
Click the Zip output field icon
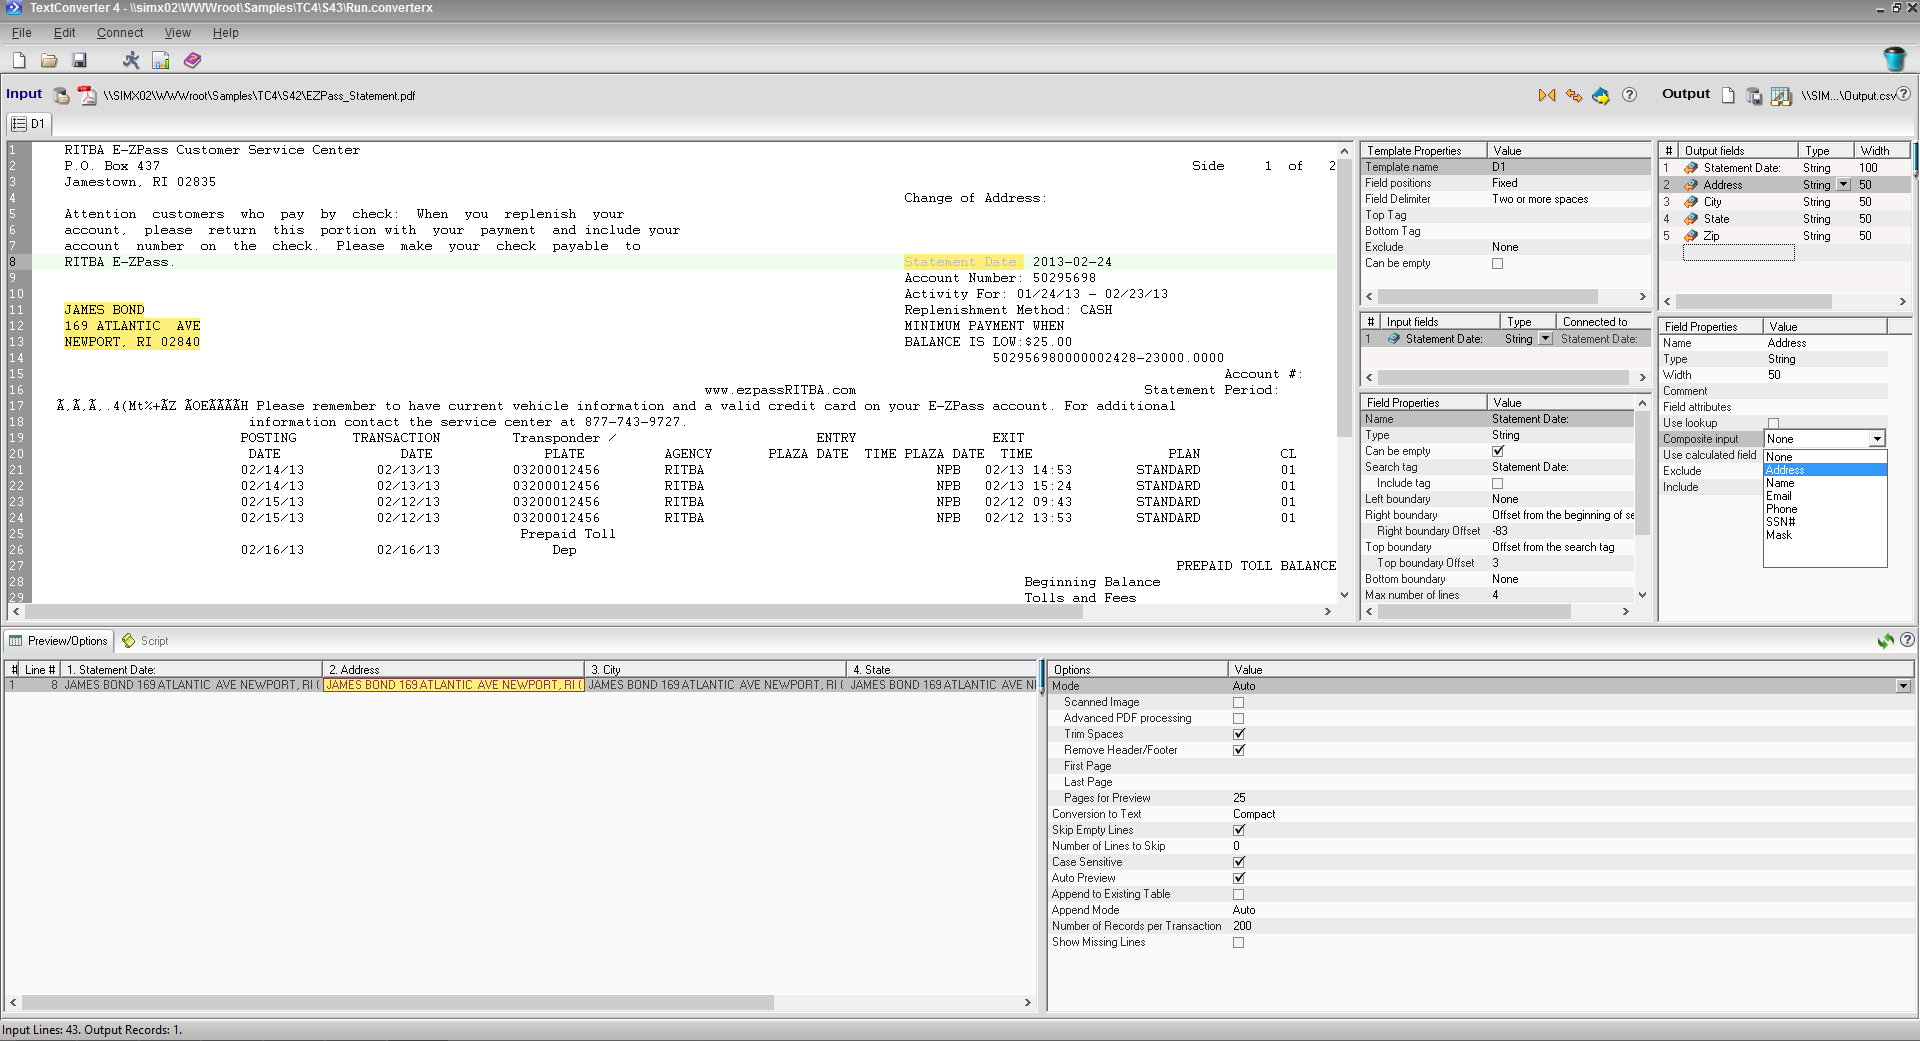pyautogui.click(x=1691, y=236)
